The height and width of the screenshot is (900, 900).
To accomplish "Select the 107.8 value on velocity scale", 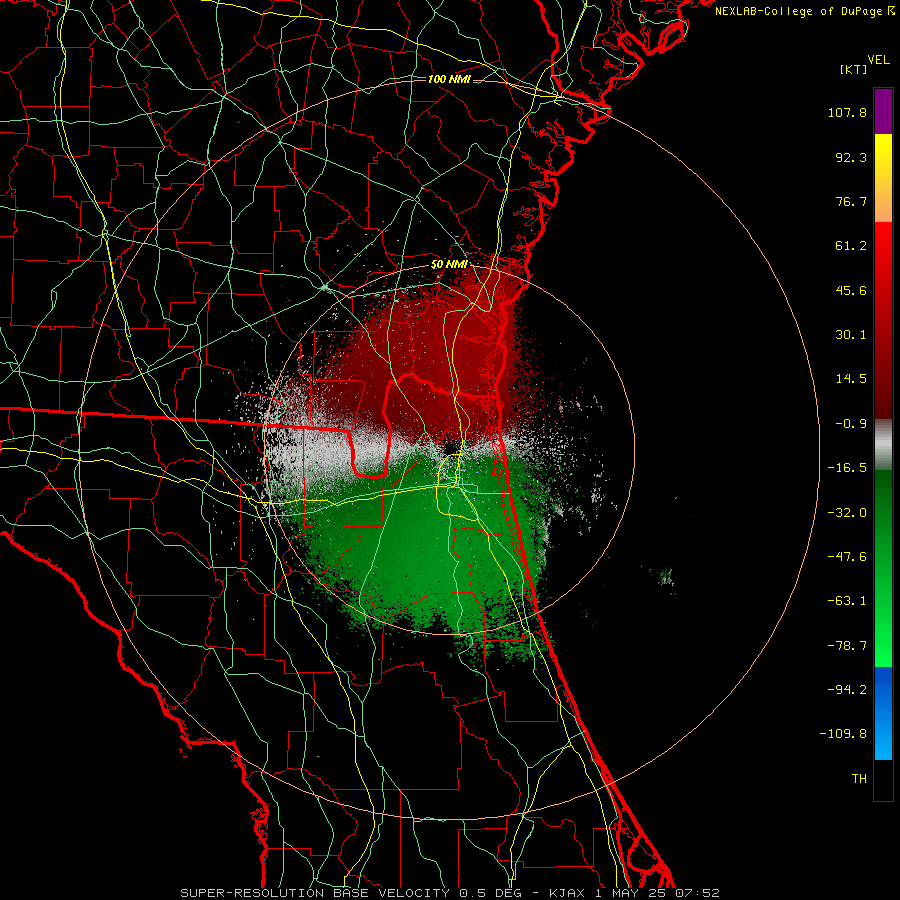I will (847, 112).
